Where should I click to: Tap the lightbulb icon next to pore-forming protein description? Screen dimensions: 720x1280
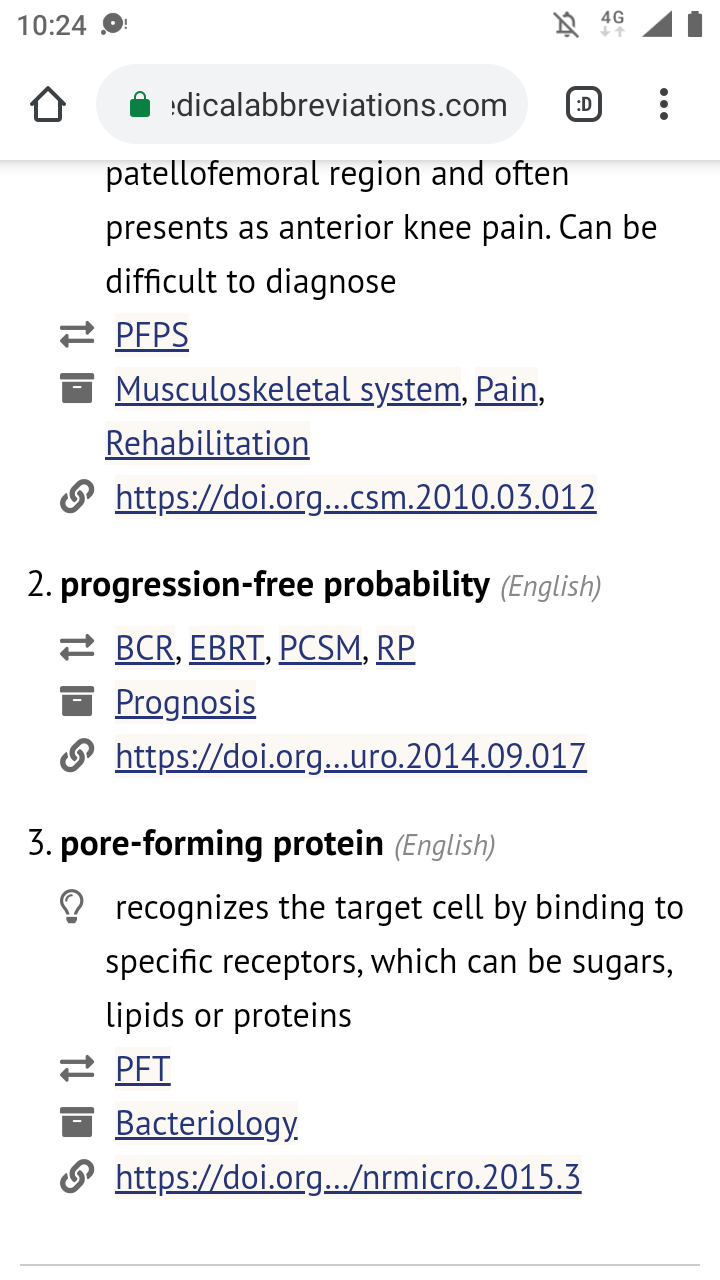tap(72, 907)
